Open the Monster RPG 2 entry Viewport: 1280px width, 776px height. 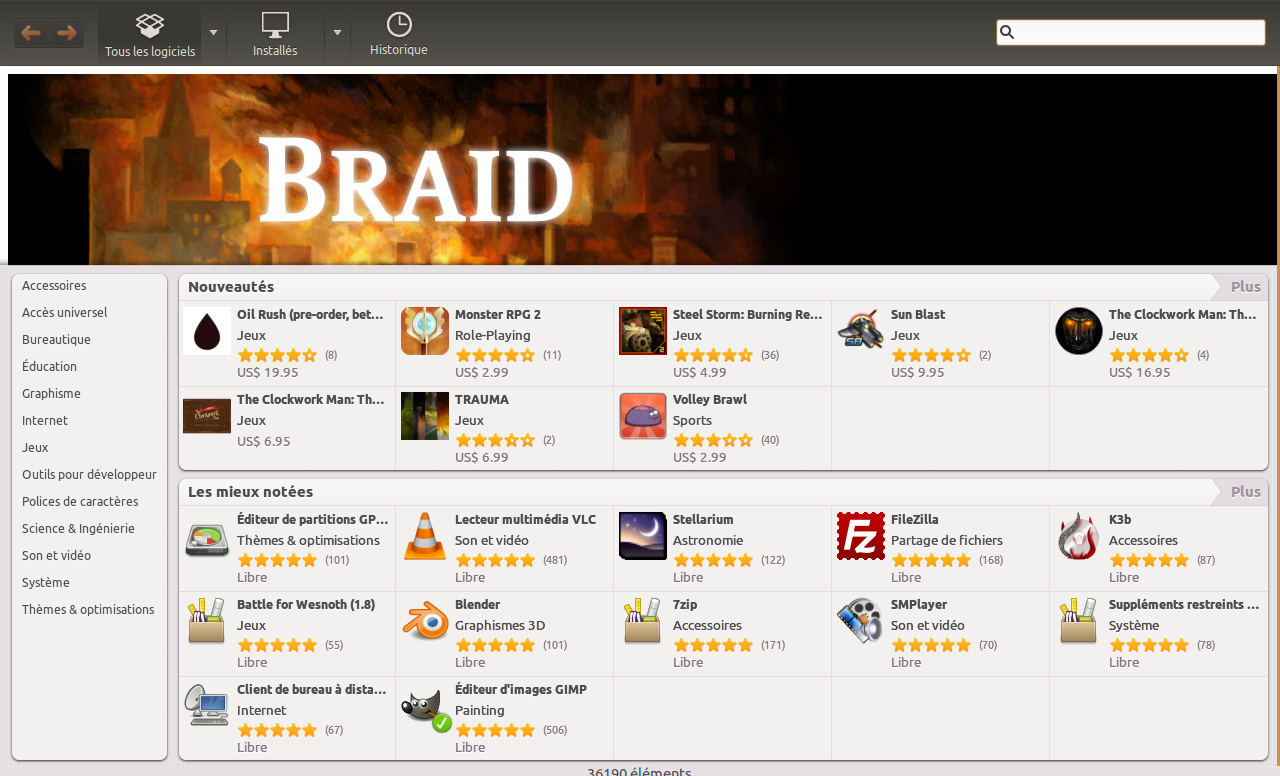tap(505, 343)
